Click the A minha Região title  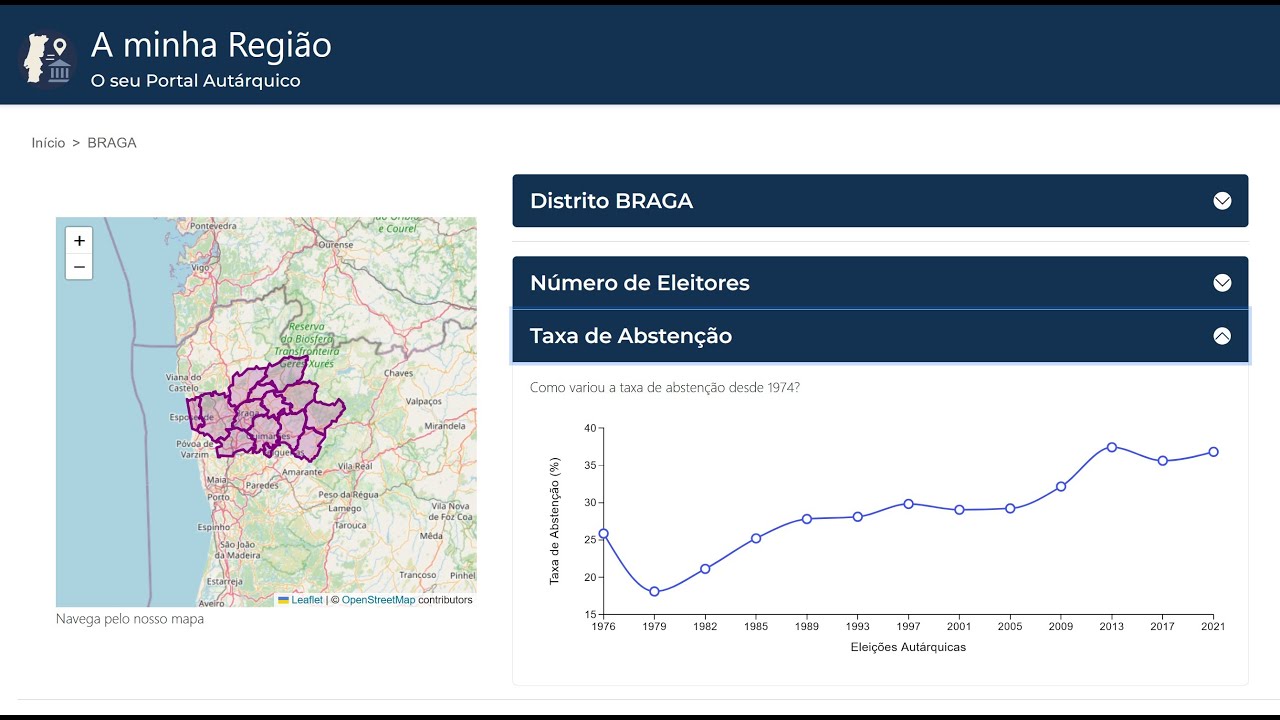pos(211,45)
